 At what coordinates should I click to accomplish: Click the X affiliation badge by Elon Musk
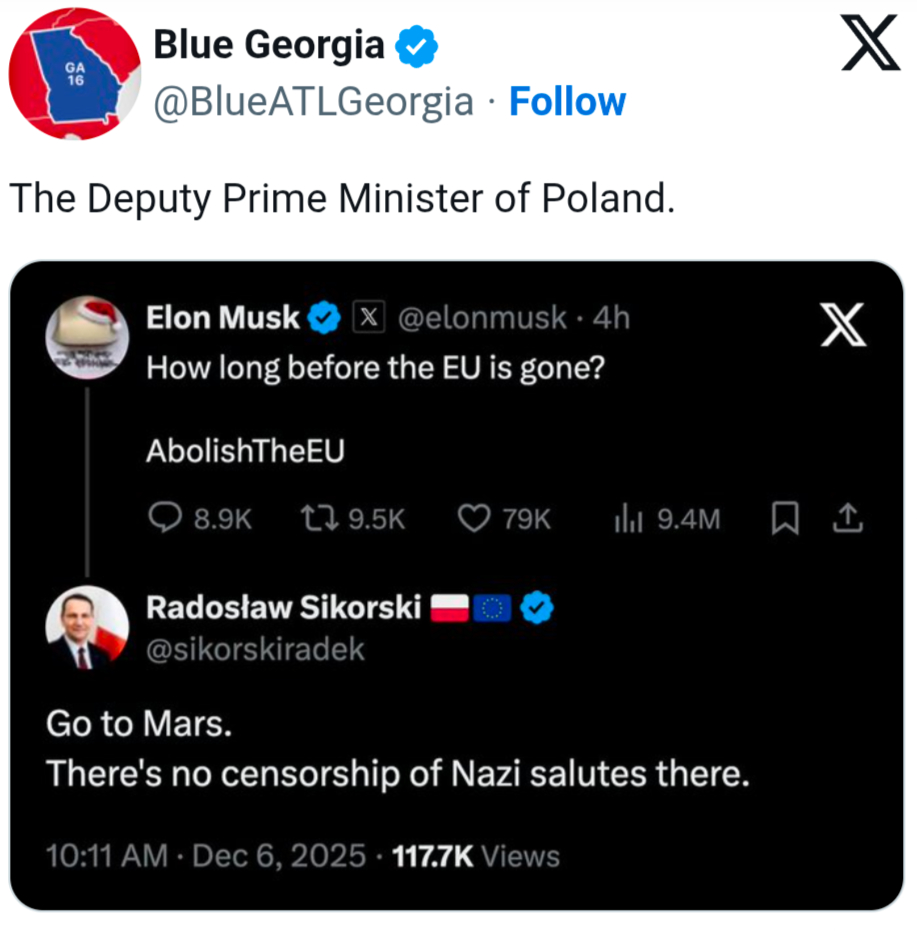[368, 318]
